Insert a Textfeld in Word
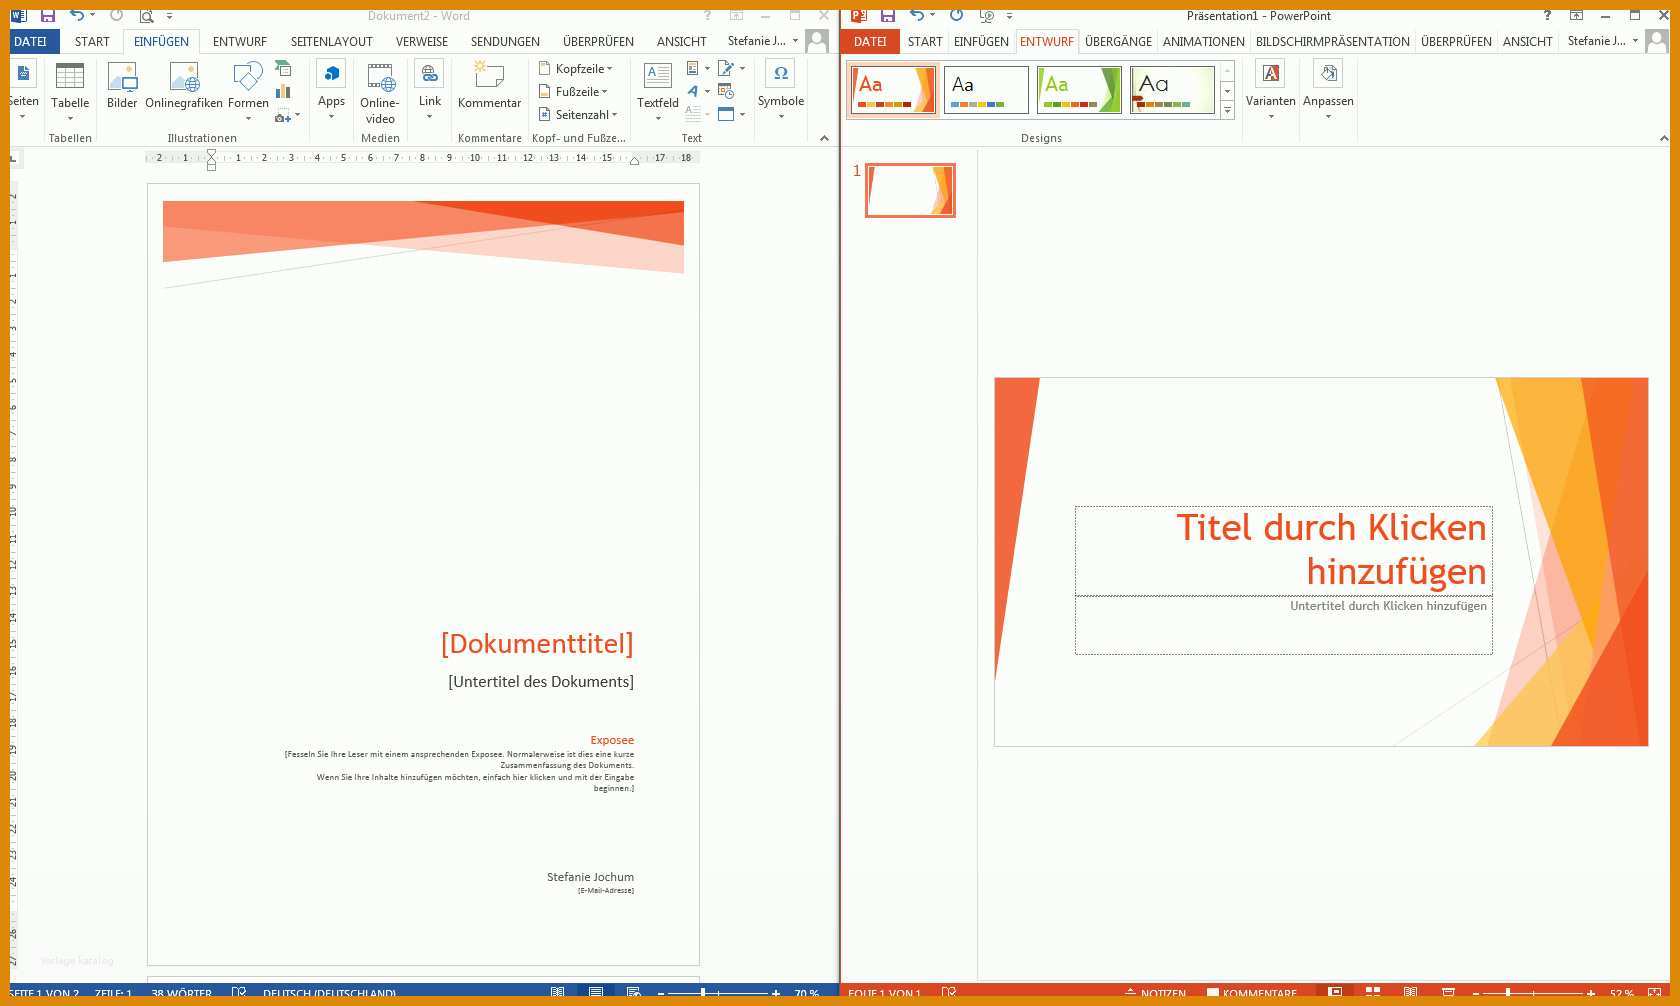 click(x=658, y=91)
